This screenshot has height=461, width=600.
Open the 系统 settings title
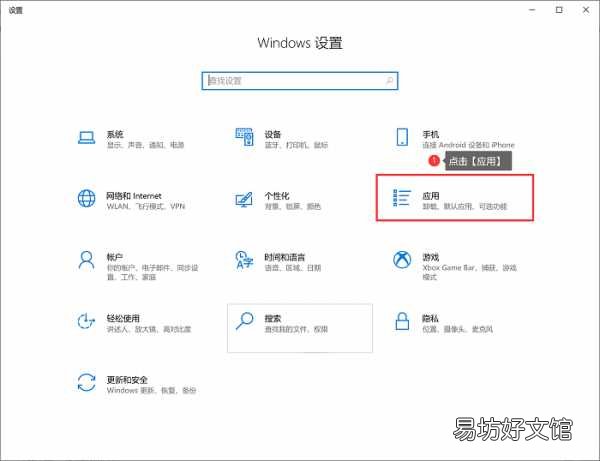click(115, 134)
